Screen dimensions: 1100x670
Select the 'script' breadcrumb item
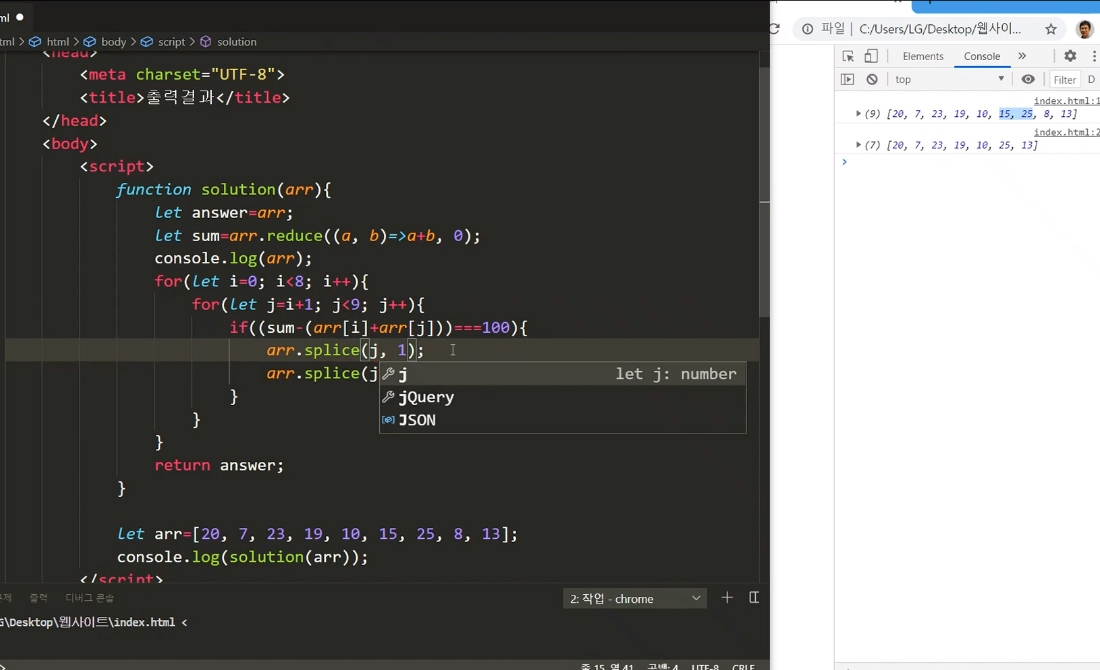click(x=171, y=42)
